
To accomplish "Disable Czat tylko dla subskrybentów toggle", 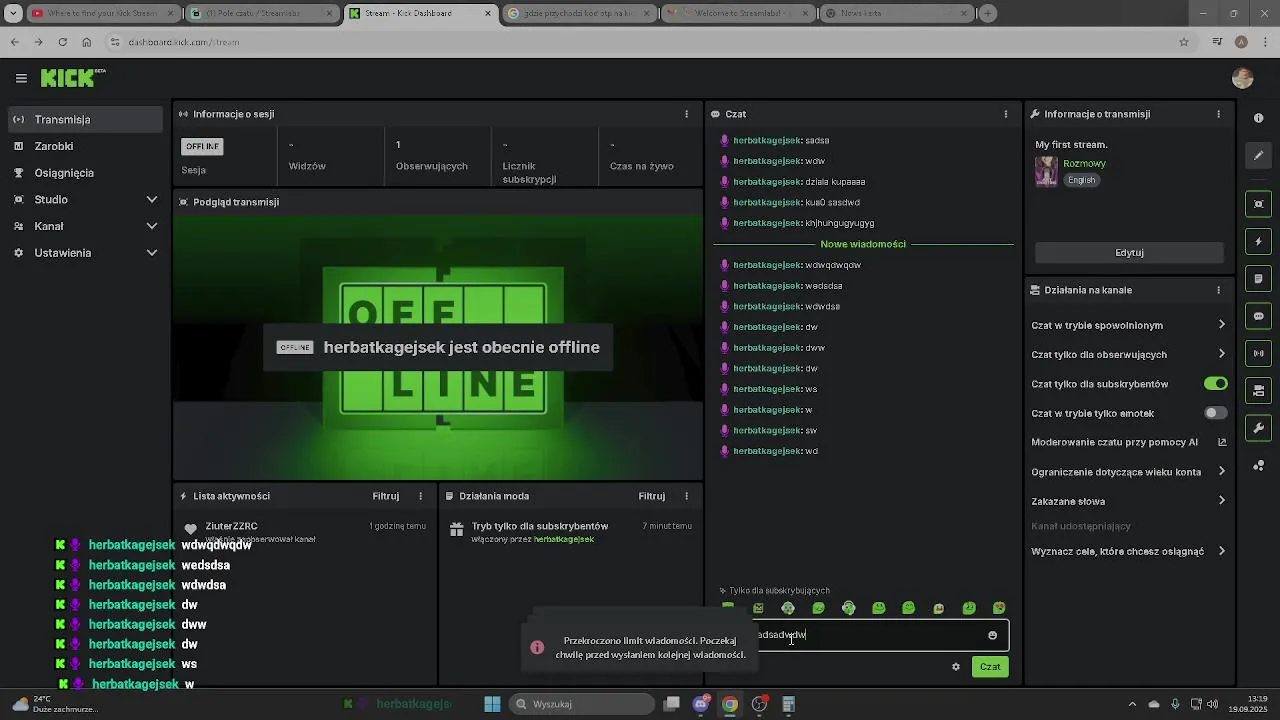I will pos(1215,384).
